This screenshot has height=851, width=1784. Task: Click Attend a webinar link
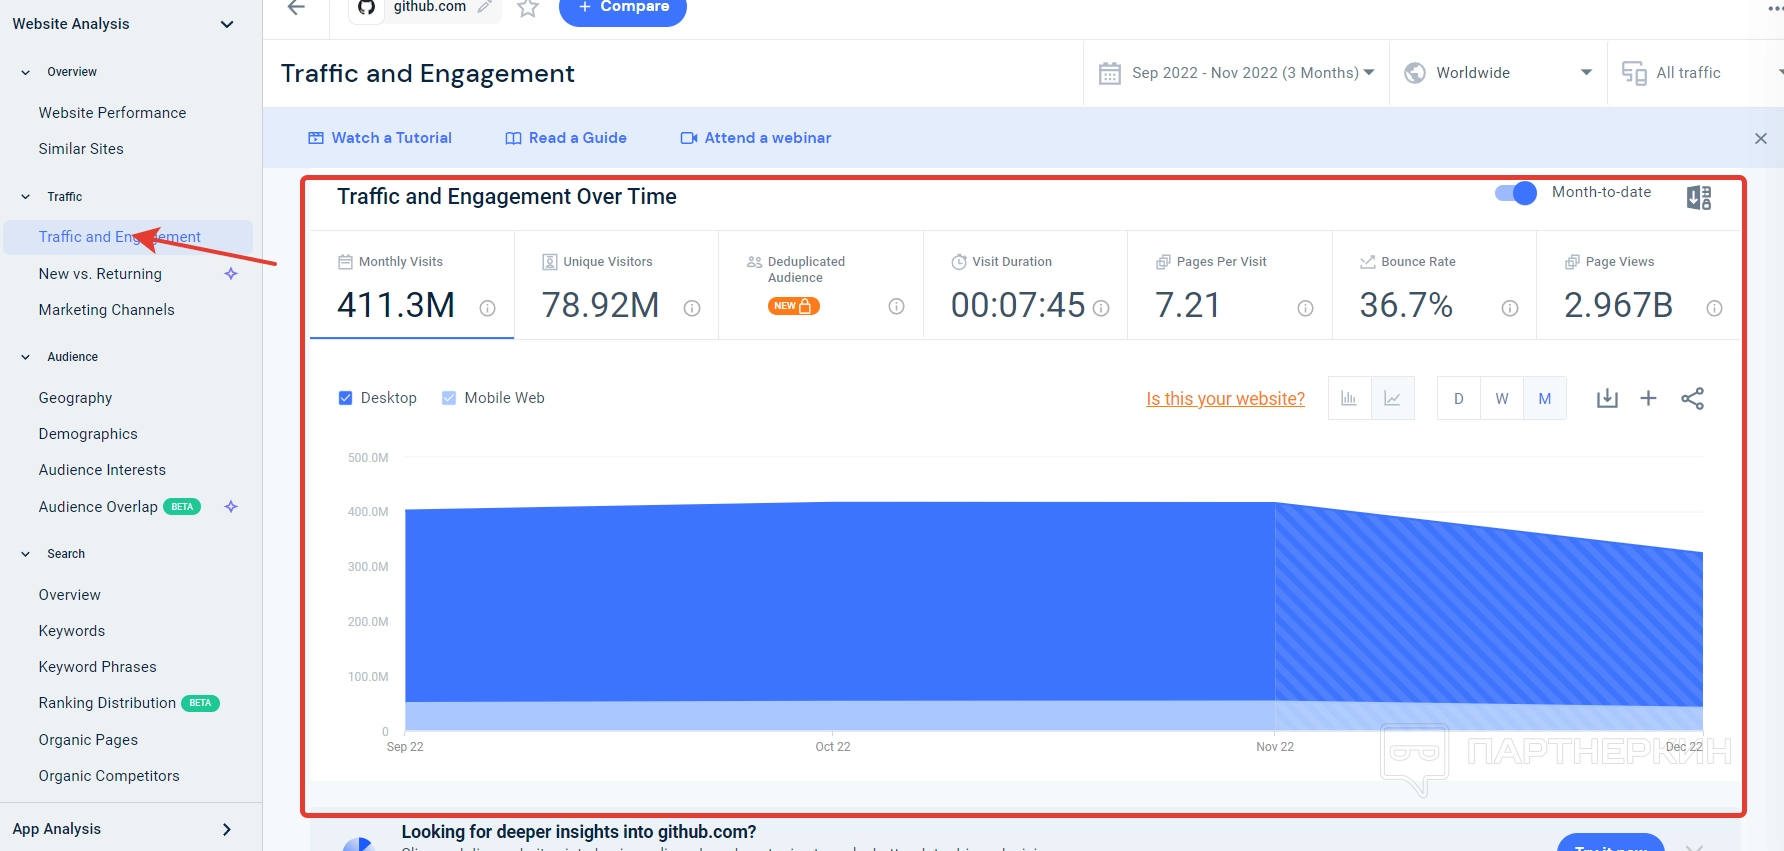tap(756, 138)
